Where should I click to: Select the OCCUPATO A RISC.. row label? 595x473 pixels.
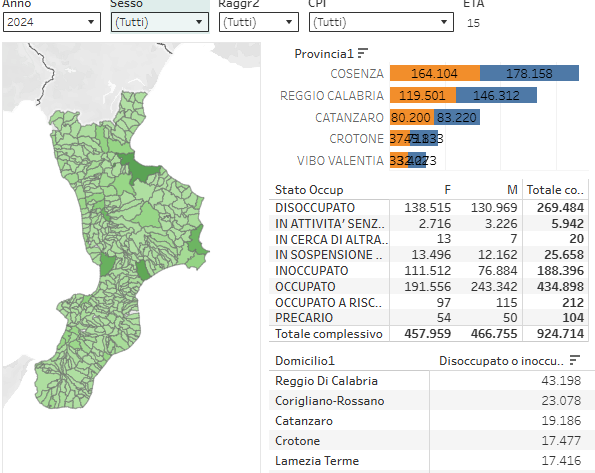pyautogui.click(x=328, y=303)
